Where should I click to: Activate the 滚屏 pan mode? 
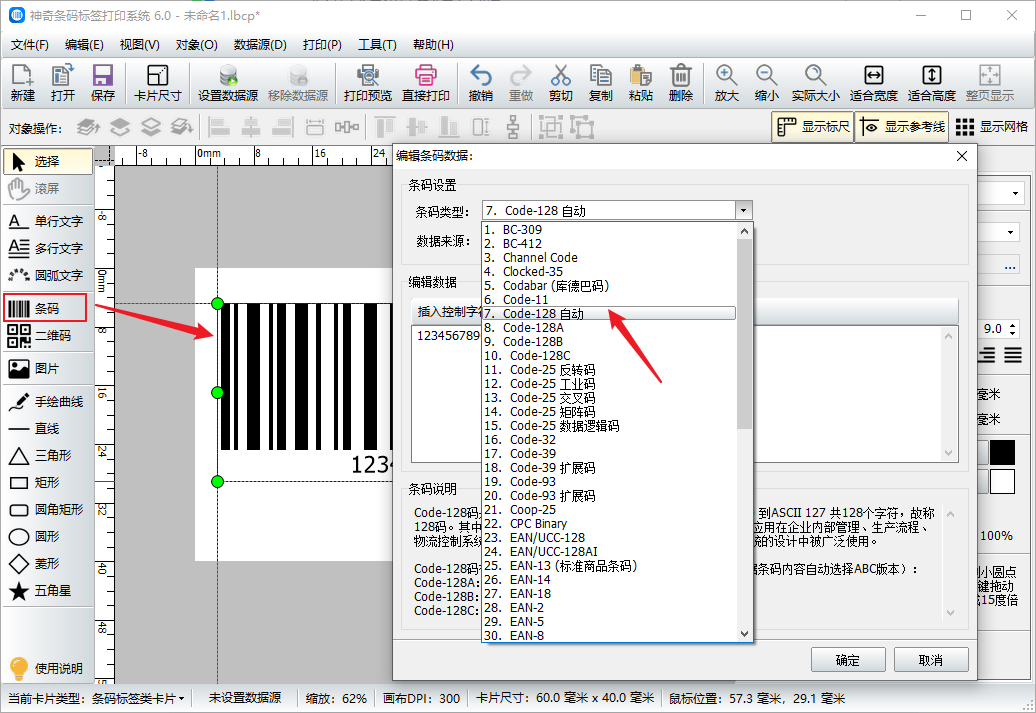(x=48, y=189)
